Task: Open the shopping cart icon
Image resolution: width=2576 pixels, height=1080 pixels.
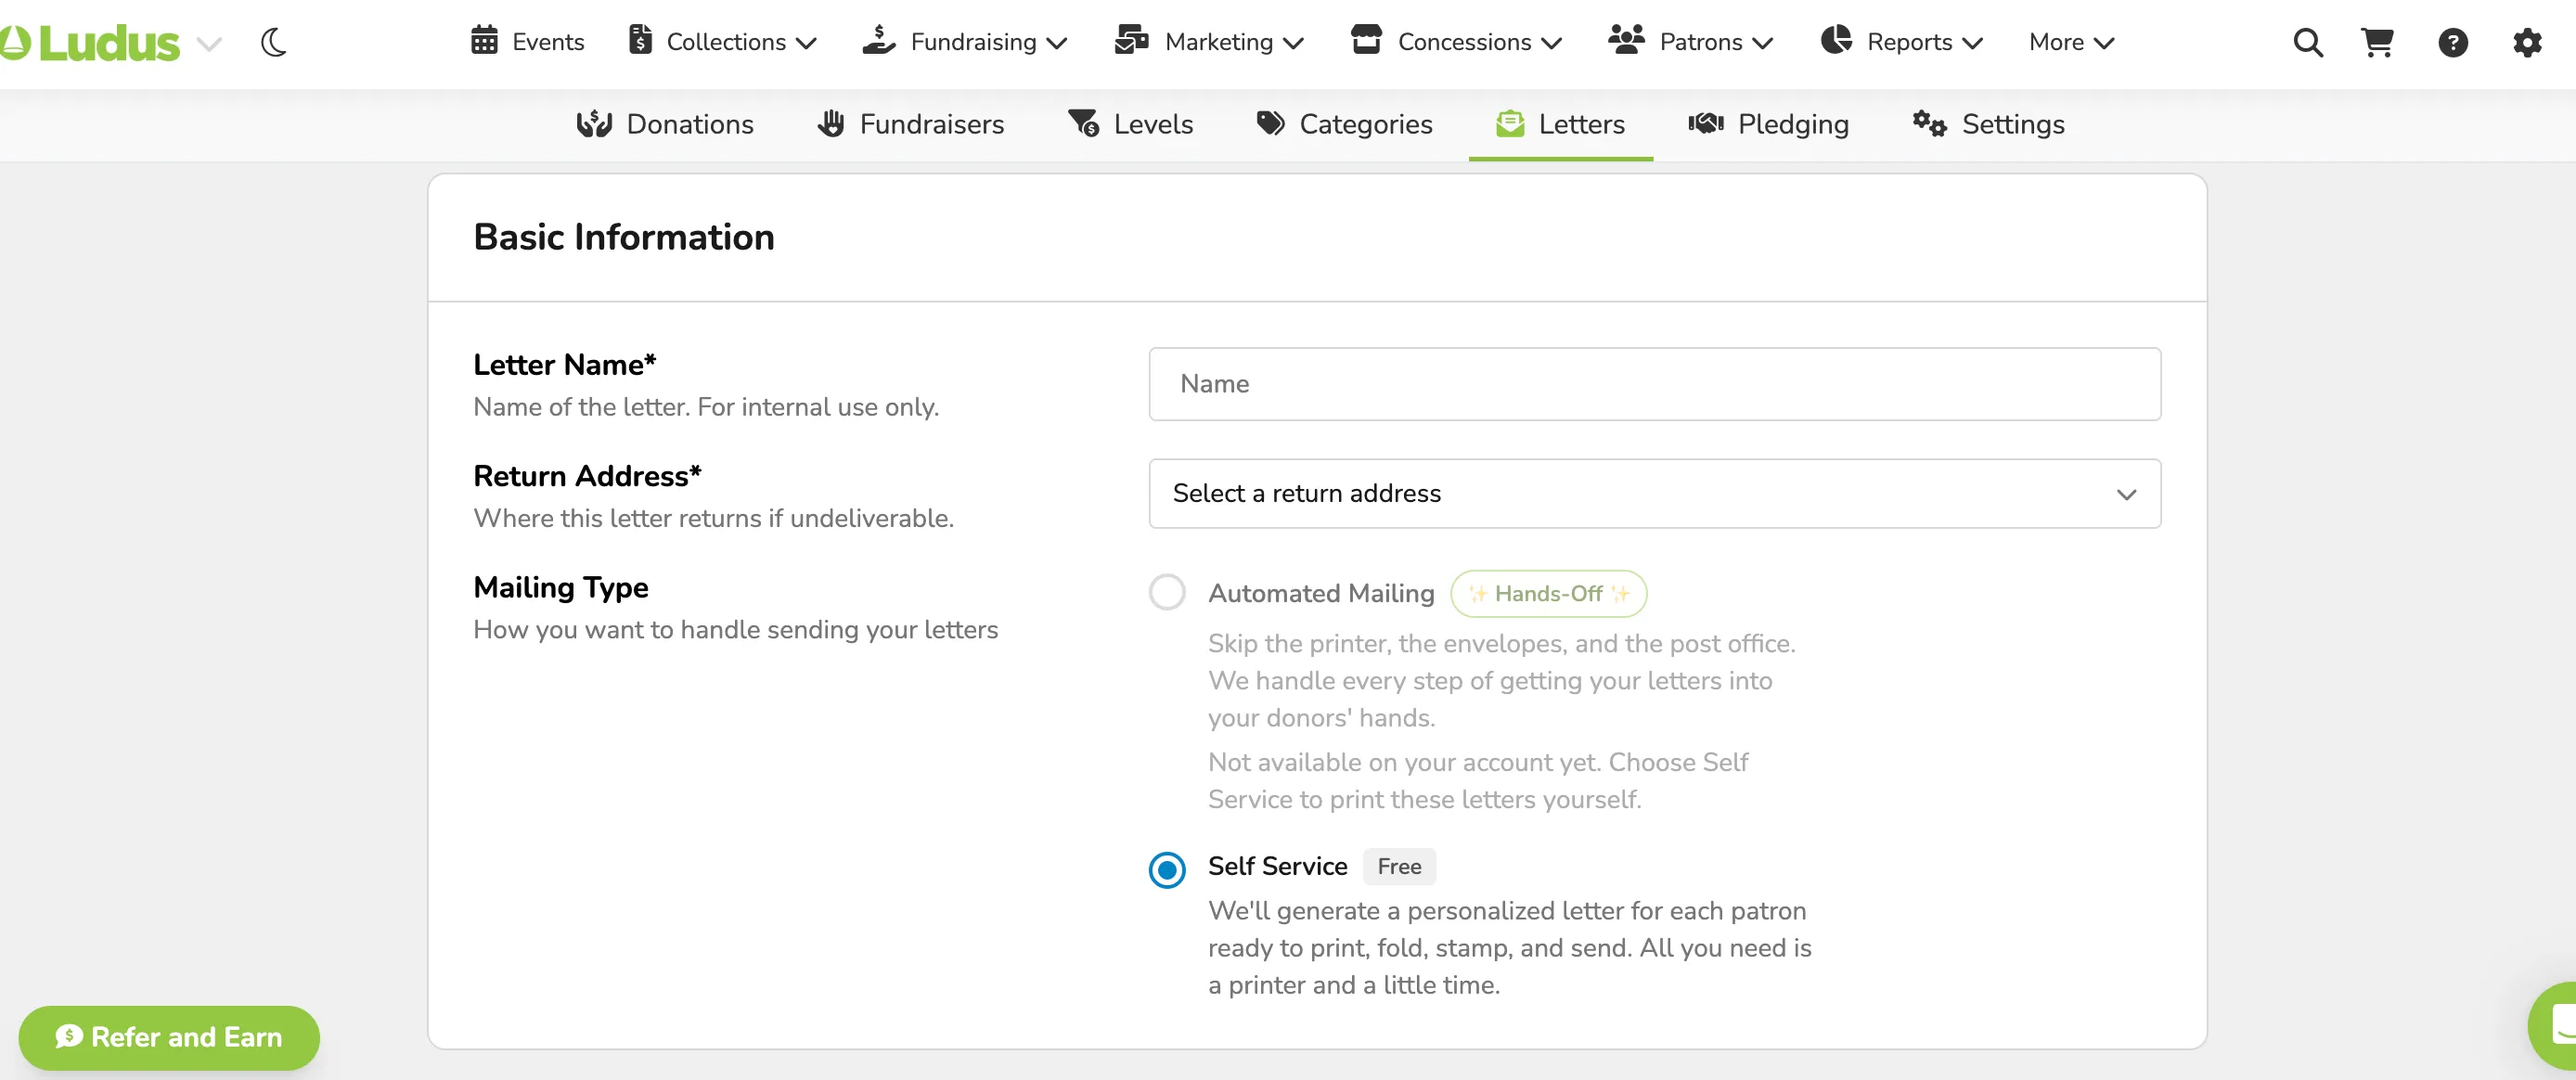Action: 2377,42
